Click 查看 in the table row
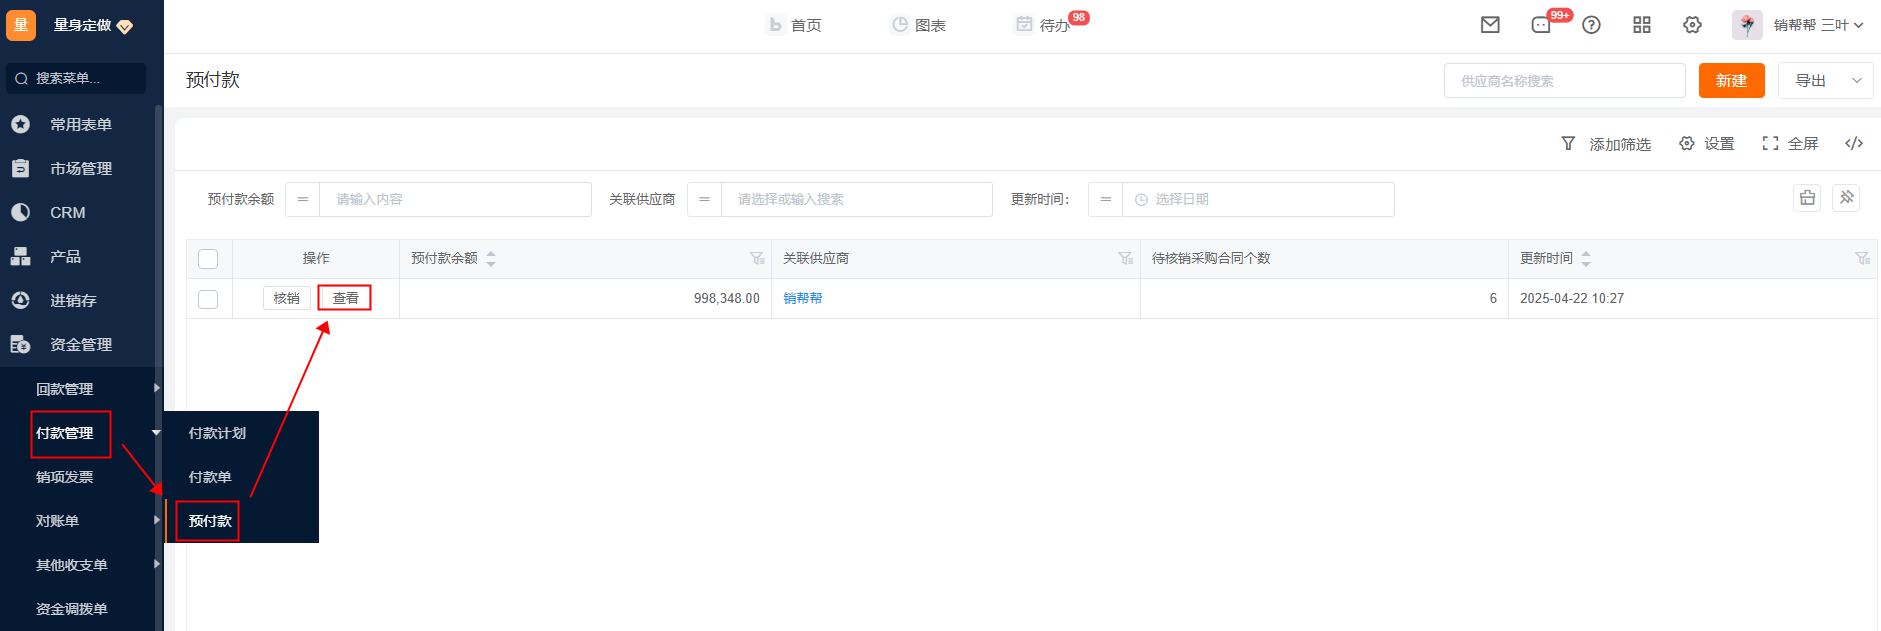Viewport: 1881px width, 631px height. pyautogui.click(x=345, y=298)
